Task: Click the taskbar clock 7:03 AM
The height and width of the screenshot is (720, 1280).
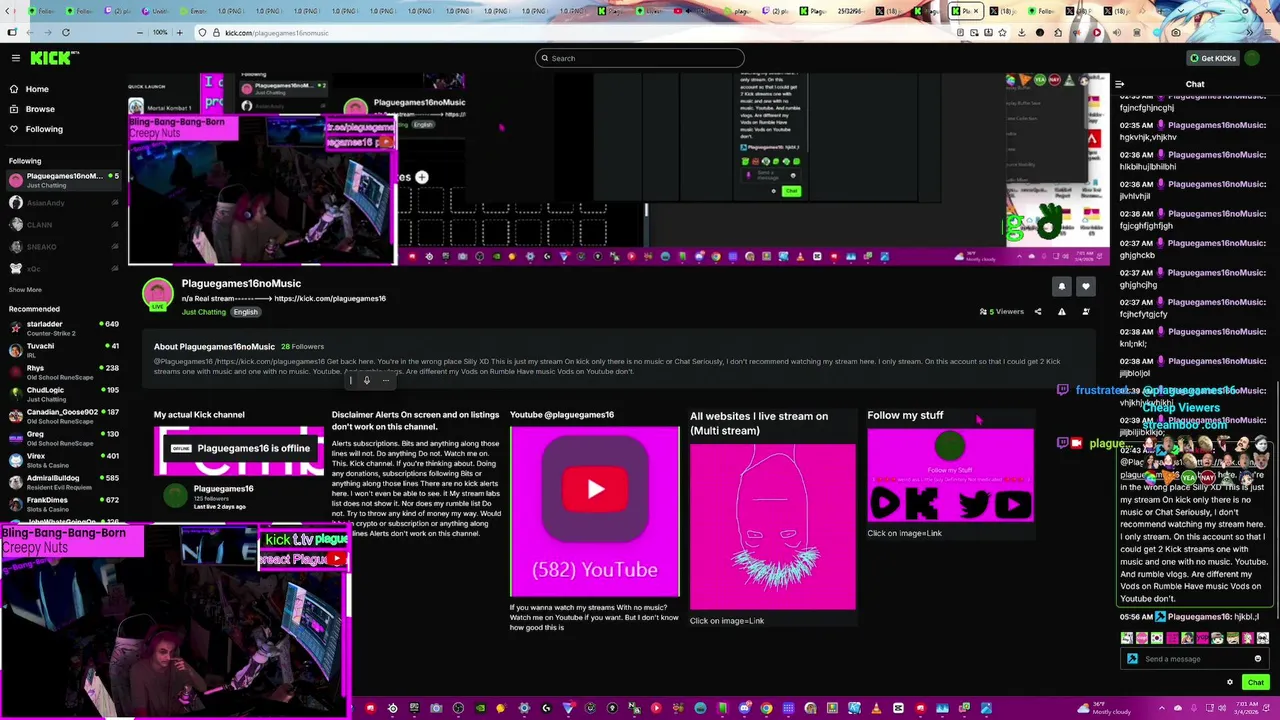Action: (1246, 709)
